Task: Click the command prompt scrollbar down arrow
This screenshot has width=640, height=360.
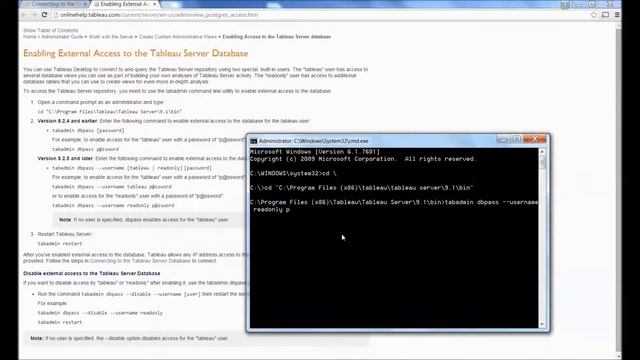Action: (542, 324)
